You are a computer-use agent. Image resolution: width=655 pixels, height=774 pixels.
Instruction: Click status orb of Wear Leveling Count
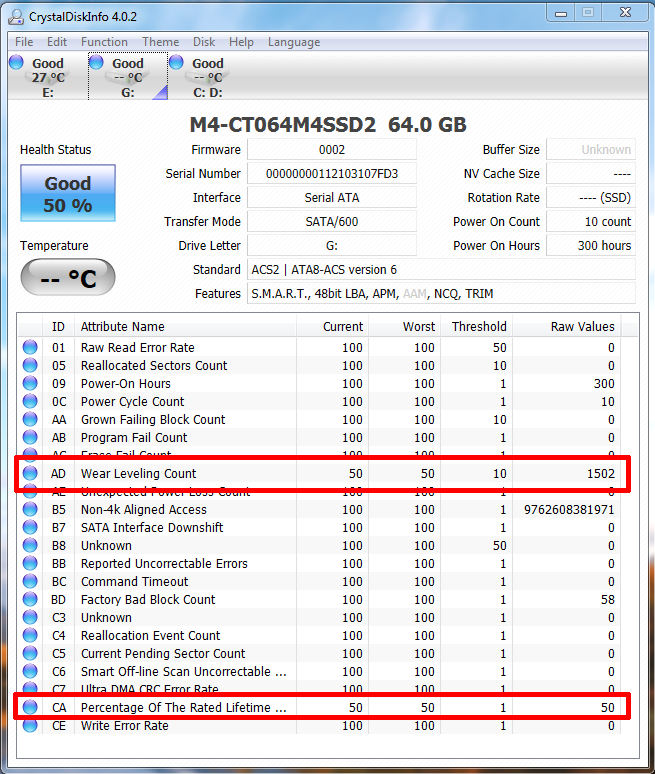tap(30, 473)
